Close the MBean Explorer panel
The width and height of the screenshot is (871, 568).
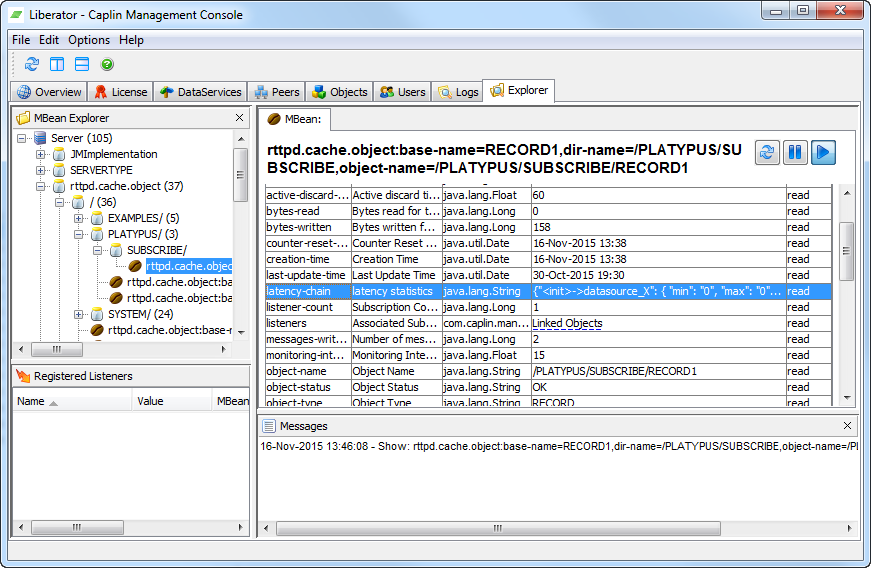pos(239,118)
